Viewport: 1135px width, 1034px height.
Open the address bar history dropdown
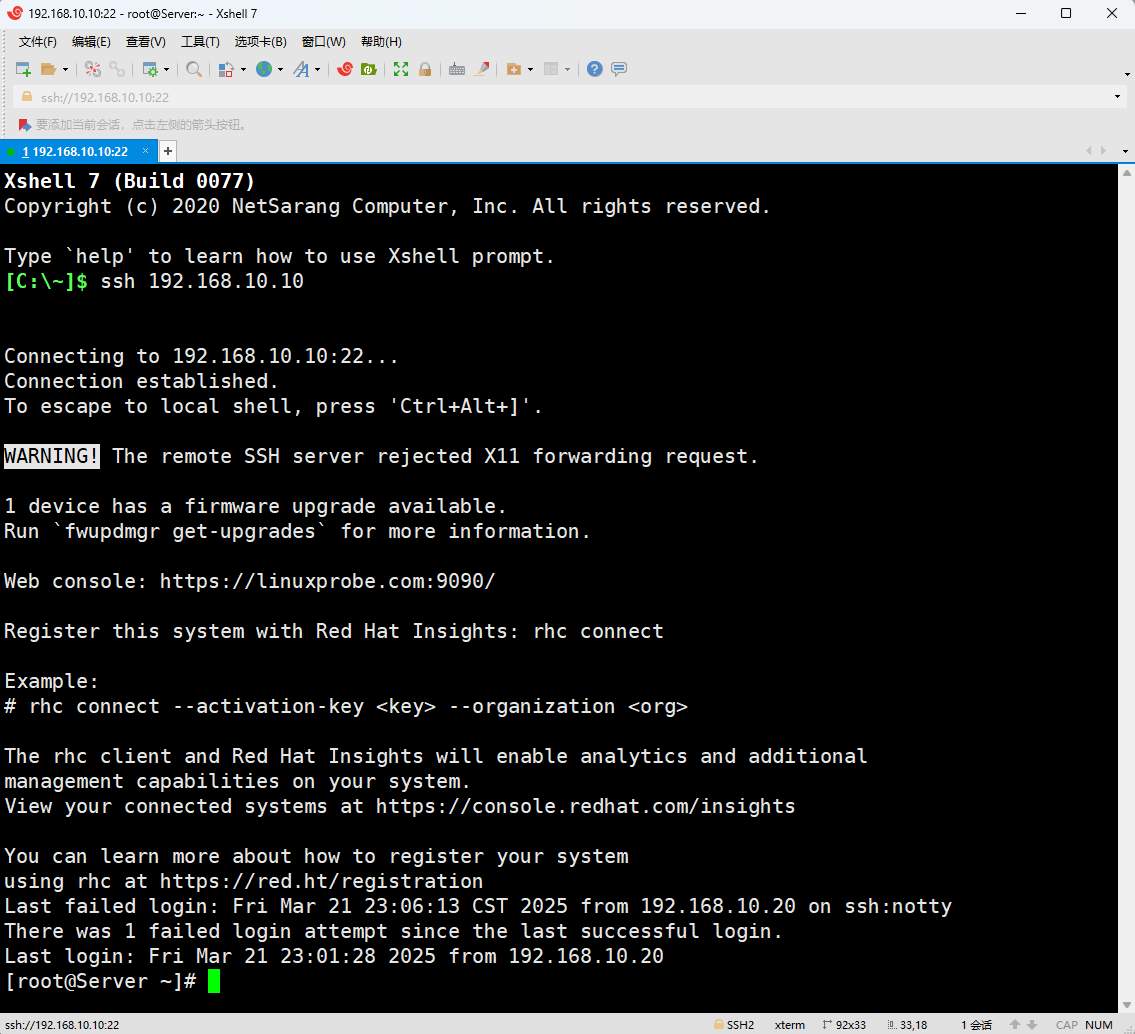[x=1117, y=97]
